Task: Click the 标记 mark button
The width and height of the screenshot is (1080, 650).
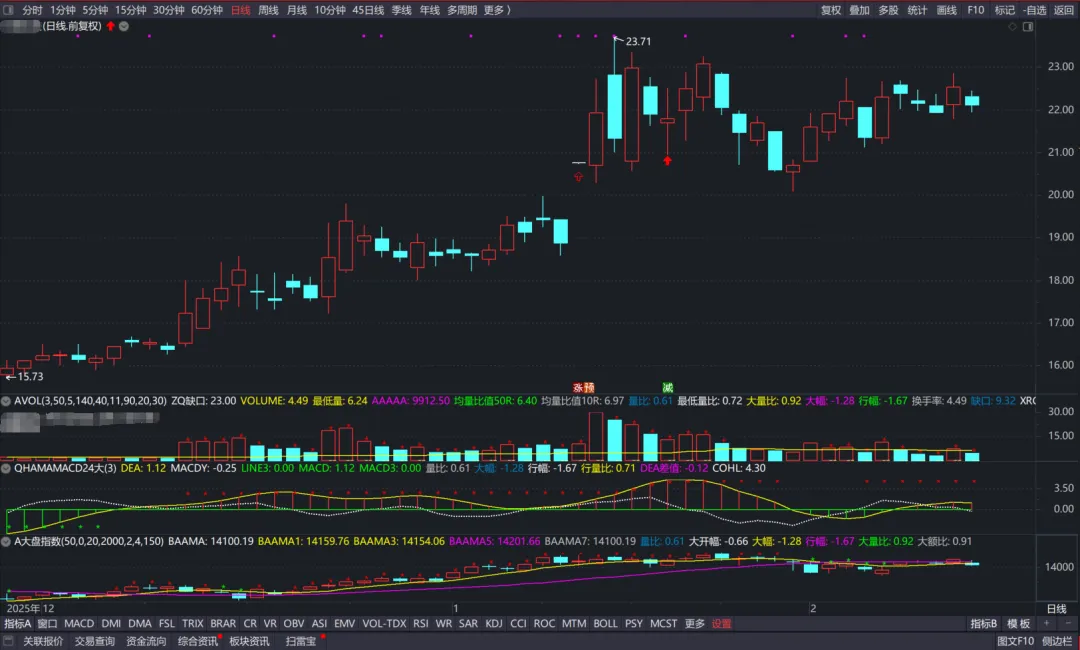Action: point(1004,10)
